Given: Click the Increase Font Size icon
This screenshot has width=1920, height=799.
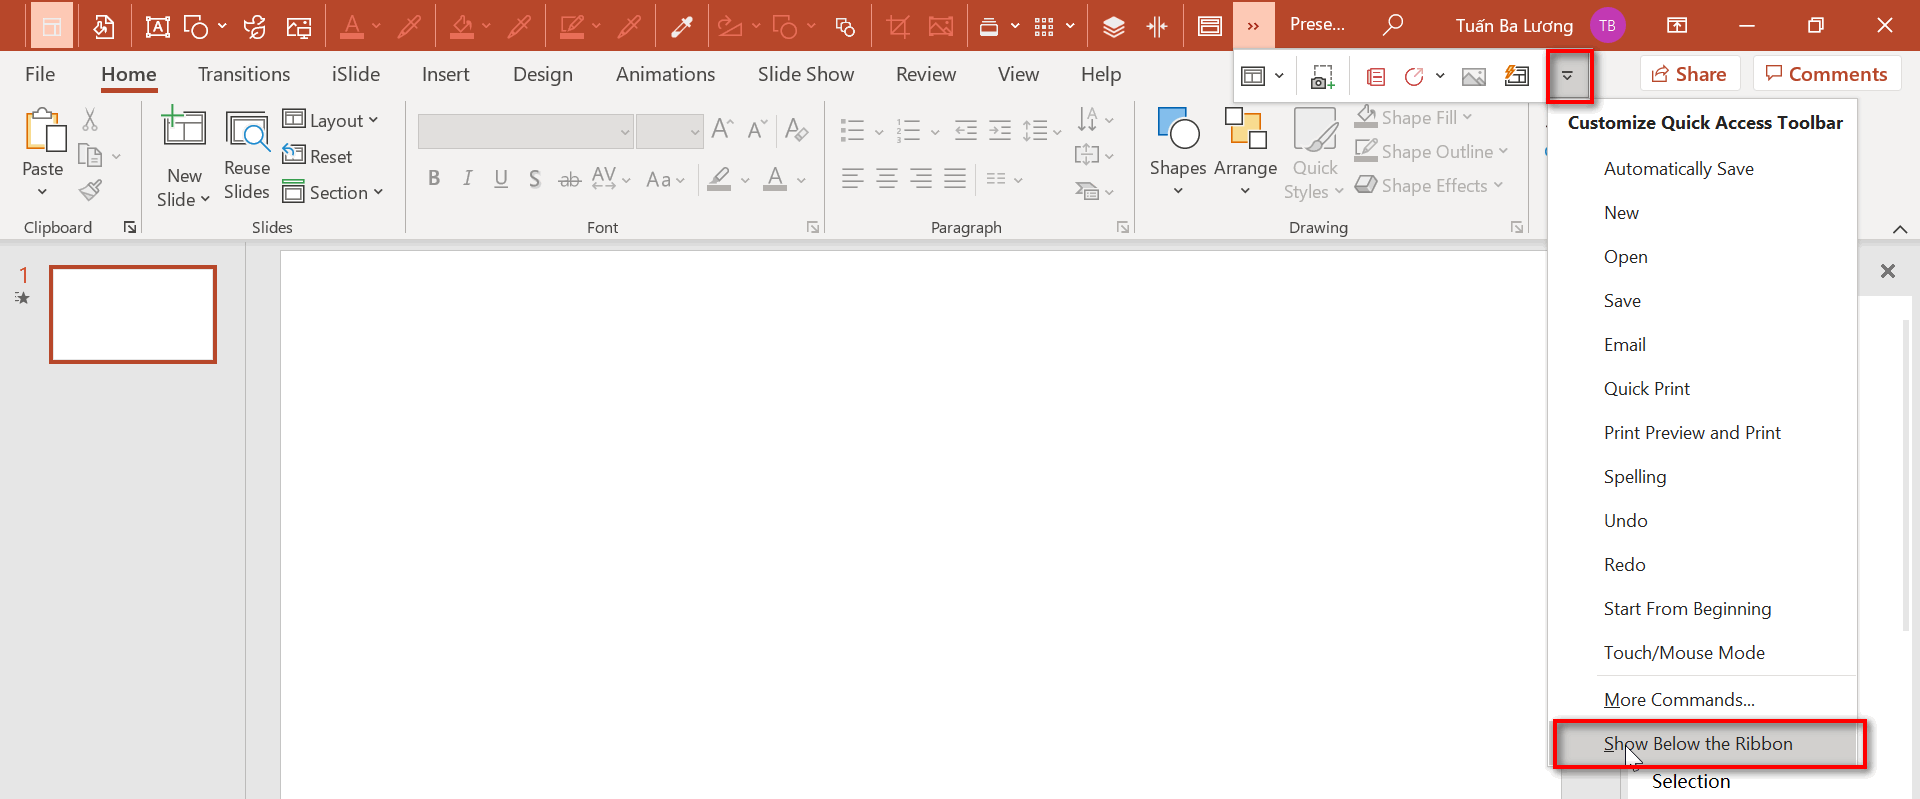Looking at the screenshot, I should pos(722,128).
